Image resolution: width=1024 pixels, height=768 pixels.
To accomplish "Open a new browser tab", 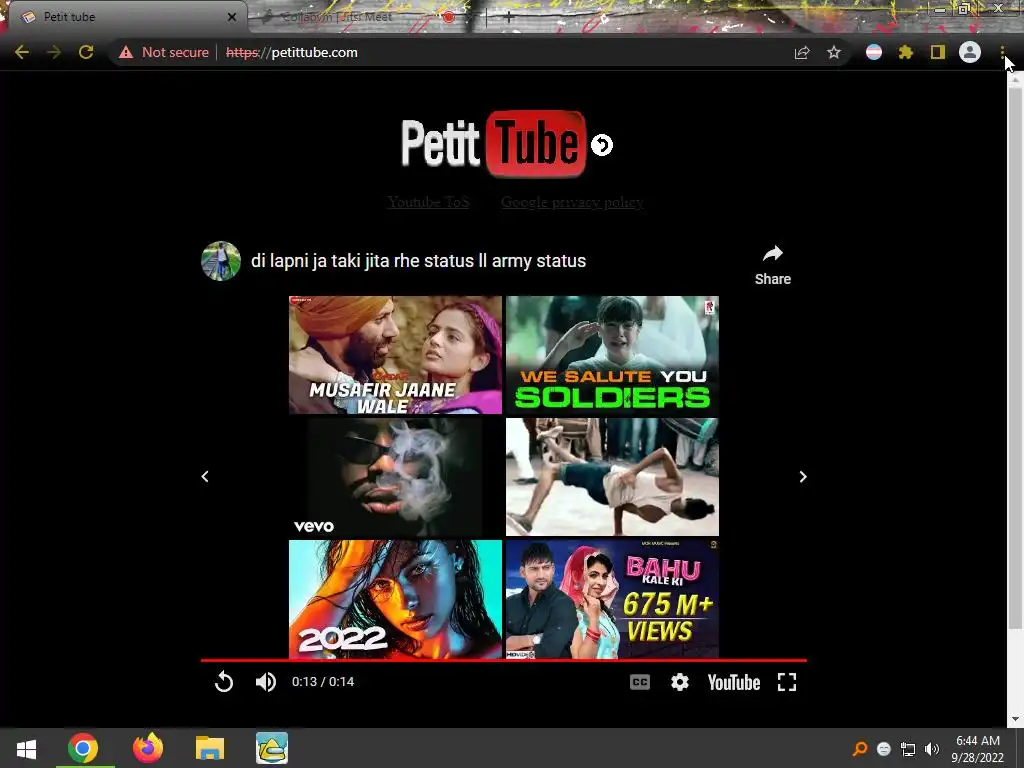I will click(509, 18).
